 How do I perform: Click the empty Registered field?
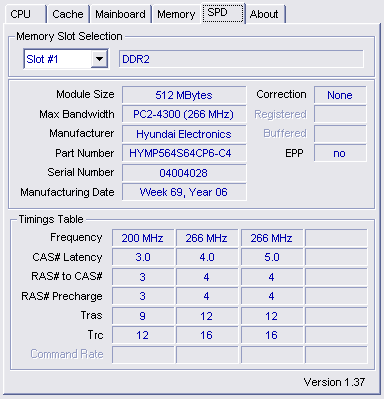(340, 114)
